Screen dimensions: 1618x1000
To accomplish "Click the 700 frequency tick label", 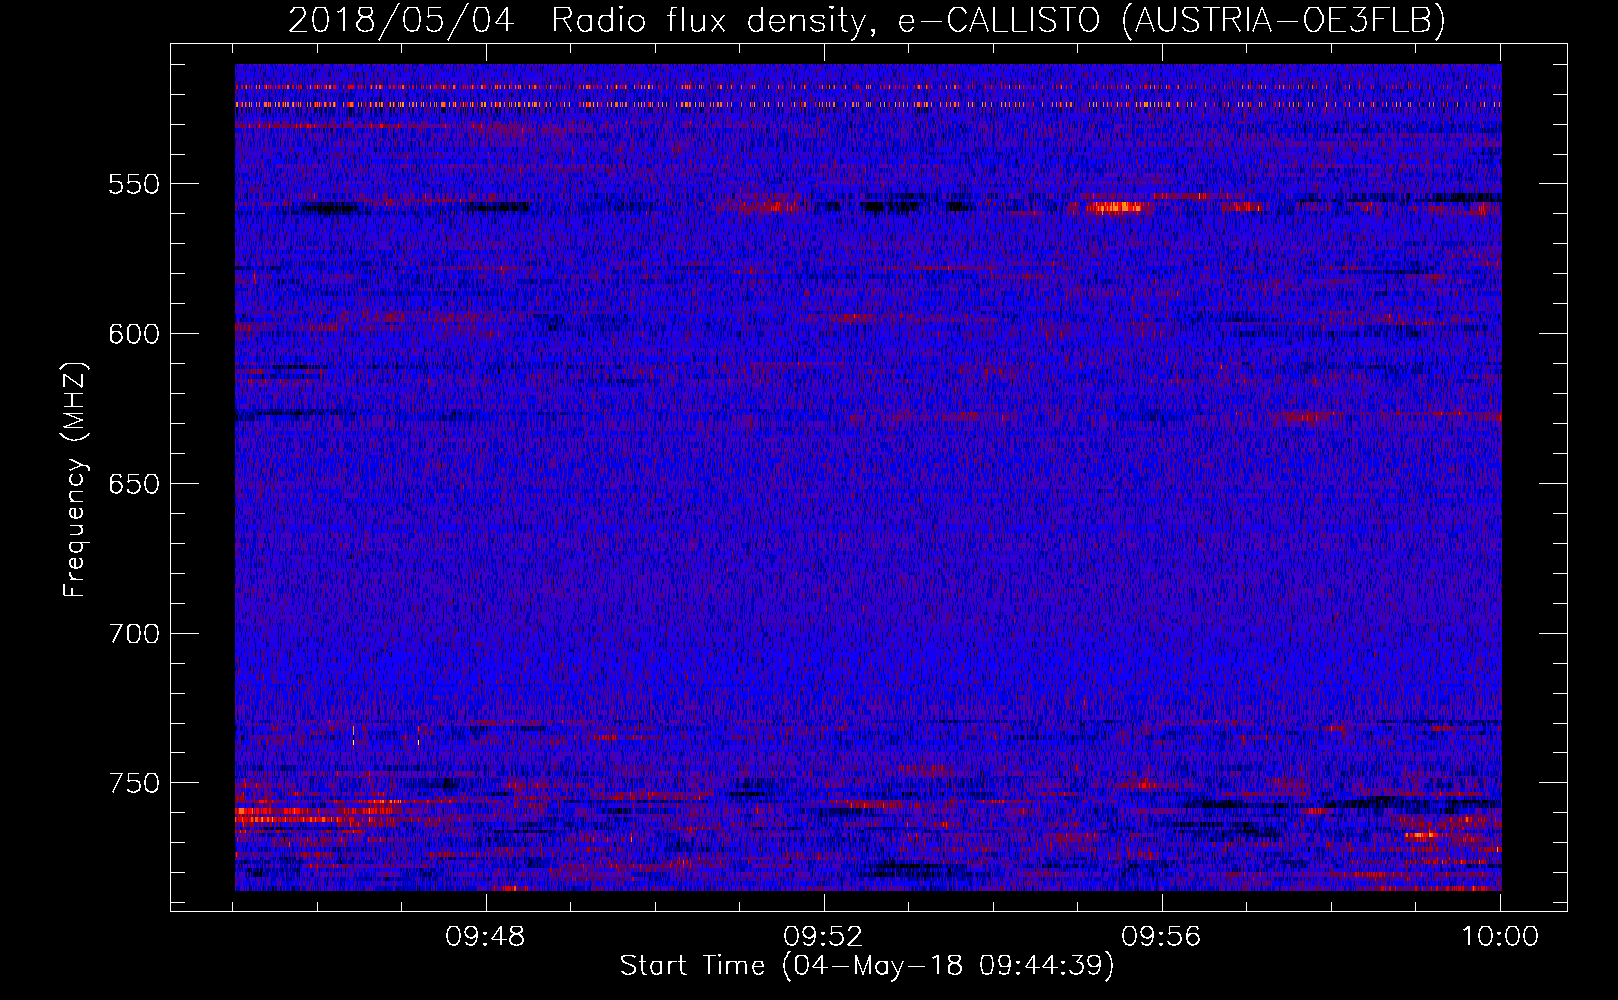I will coord(134,634).
